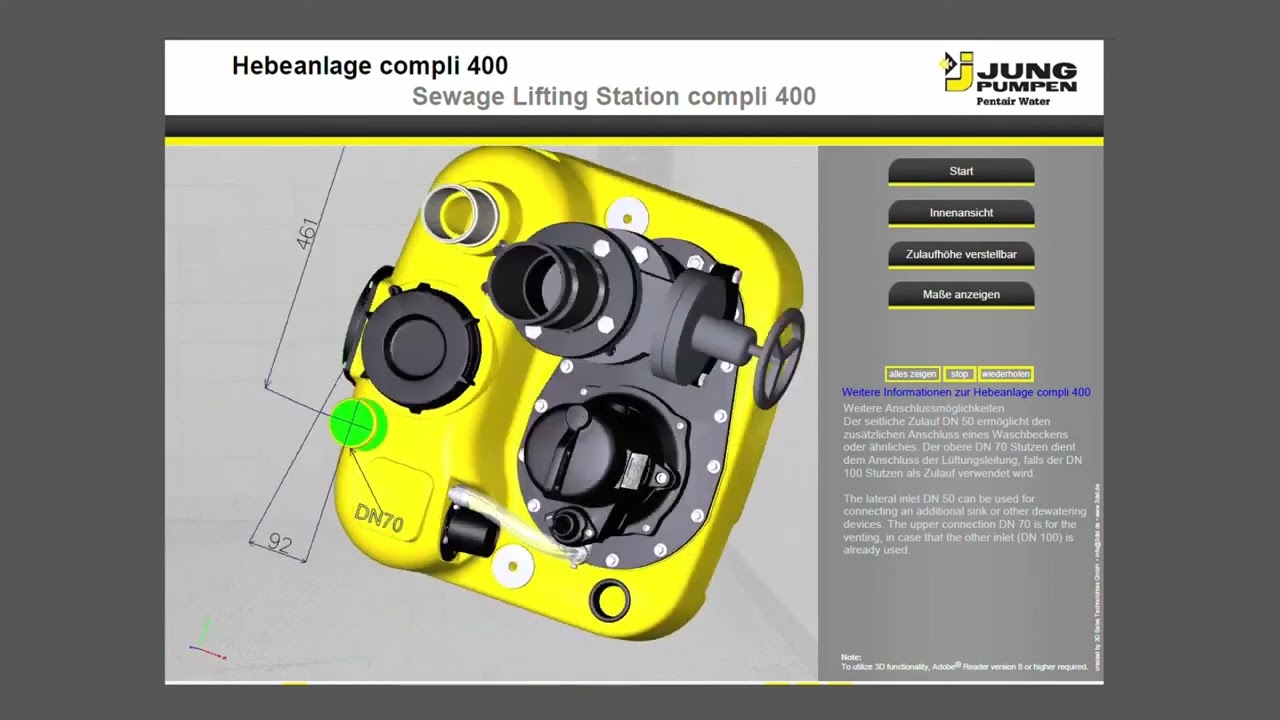The height and width of the screenshot is (720, 1280).
Task: Select Zulaufhöhe verstellbar button
Action: [x=961, y=254]
